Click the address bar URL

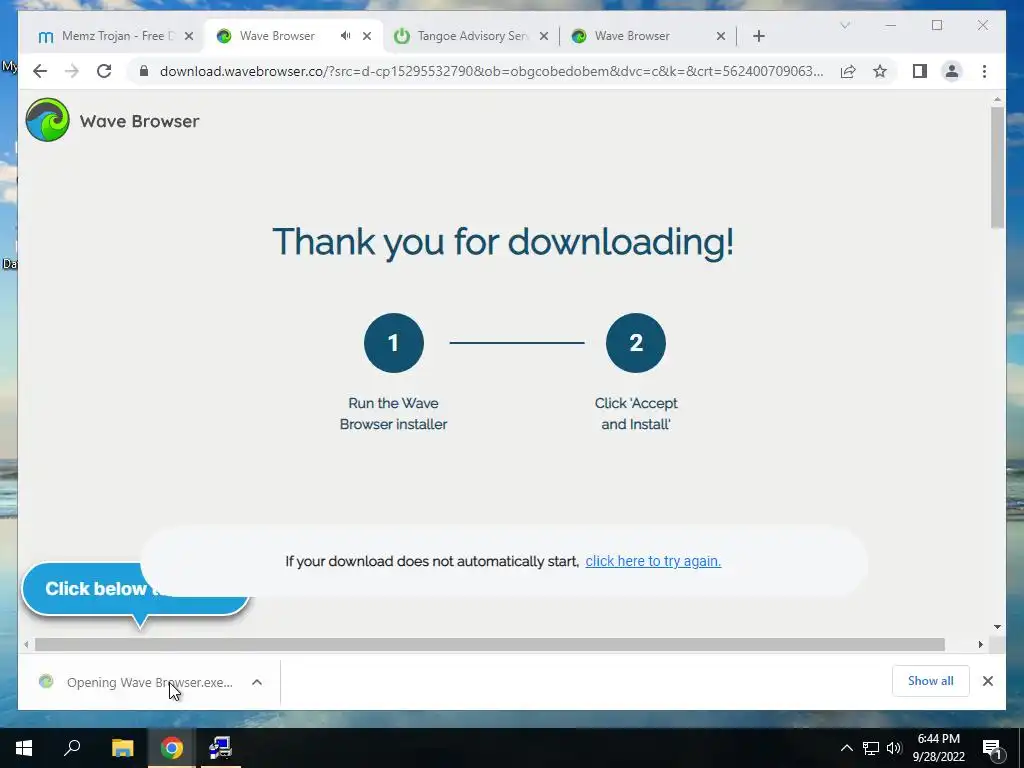(491, 71)
